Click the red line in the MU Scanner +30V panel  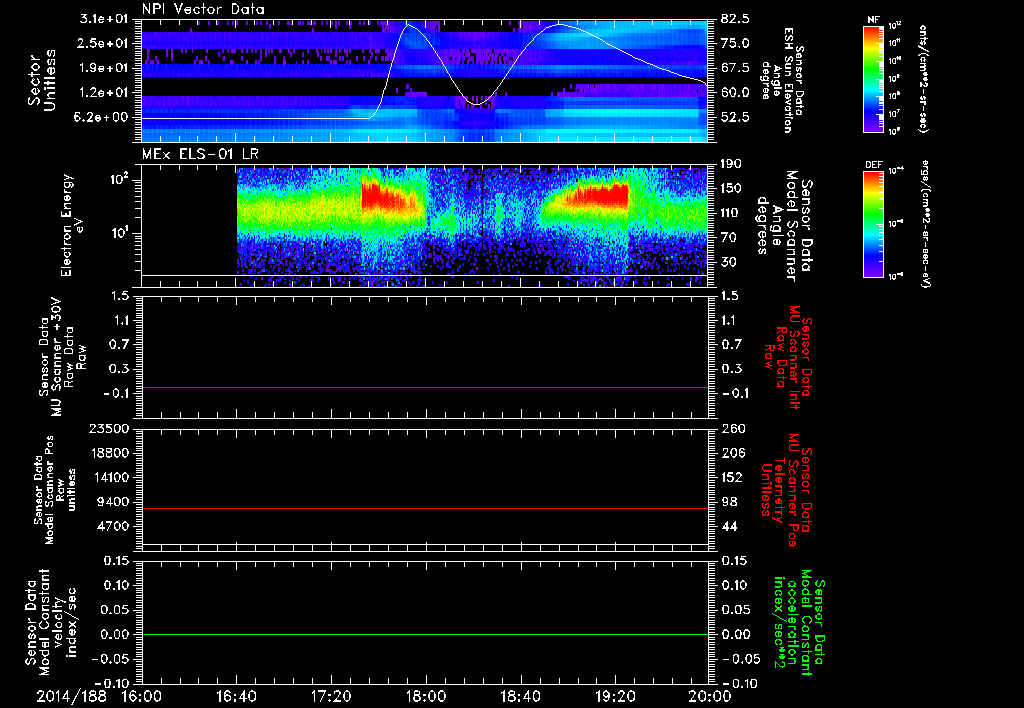pyautogui.click(x=425, y=387)
